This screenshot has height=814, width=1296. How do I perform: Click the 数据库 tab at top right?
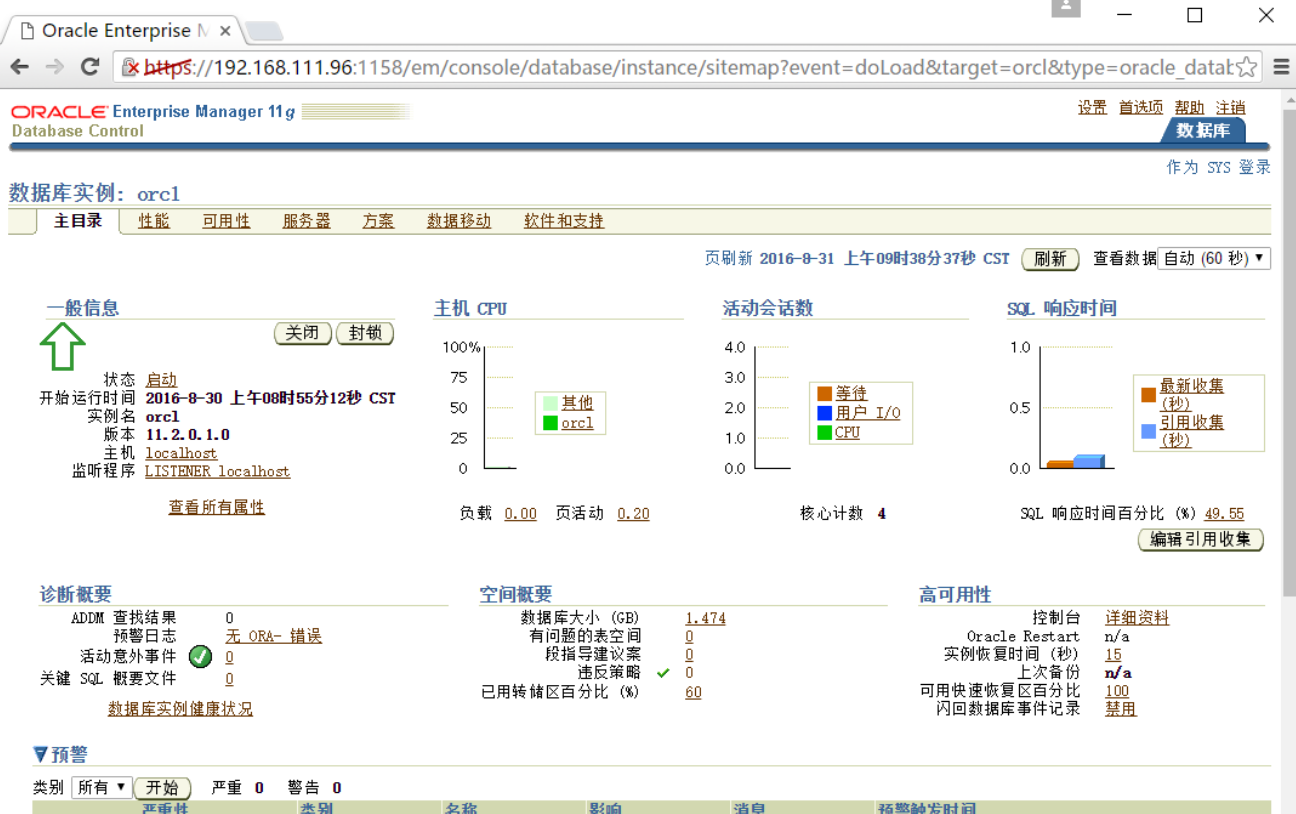(1203, 130)
